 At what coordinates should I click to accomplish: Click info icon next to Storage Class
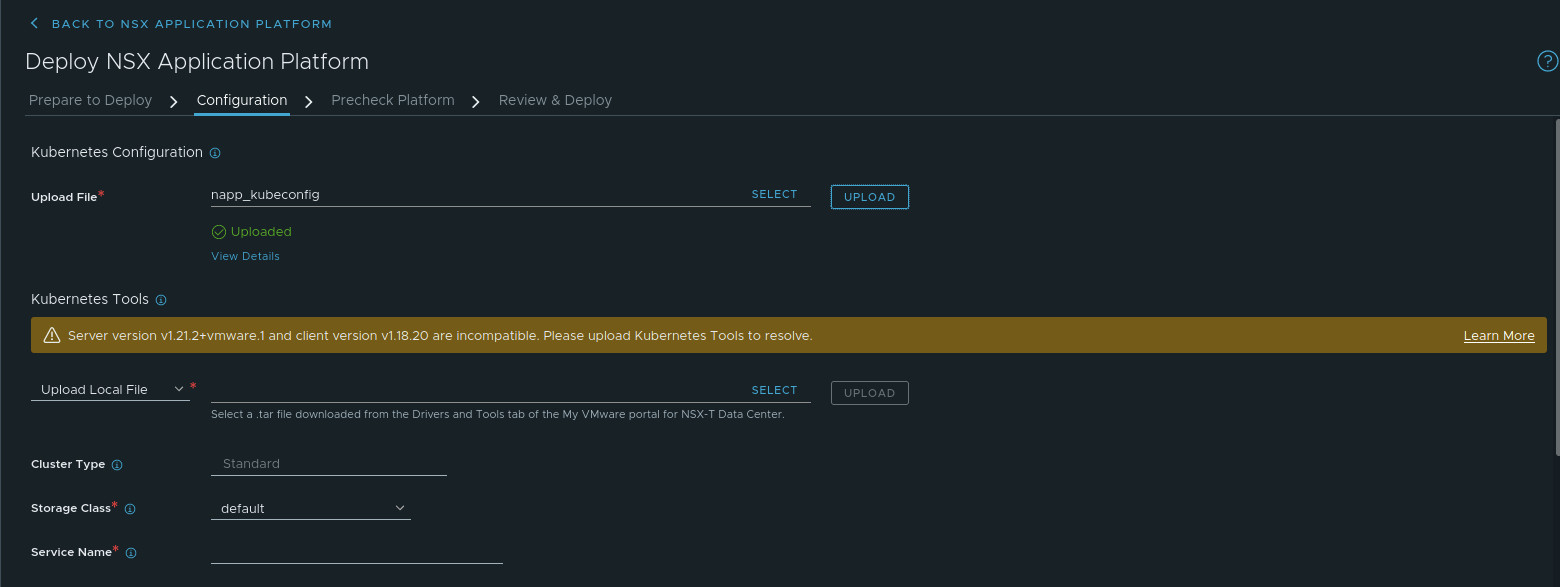[x=130, y=509]
